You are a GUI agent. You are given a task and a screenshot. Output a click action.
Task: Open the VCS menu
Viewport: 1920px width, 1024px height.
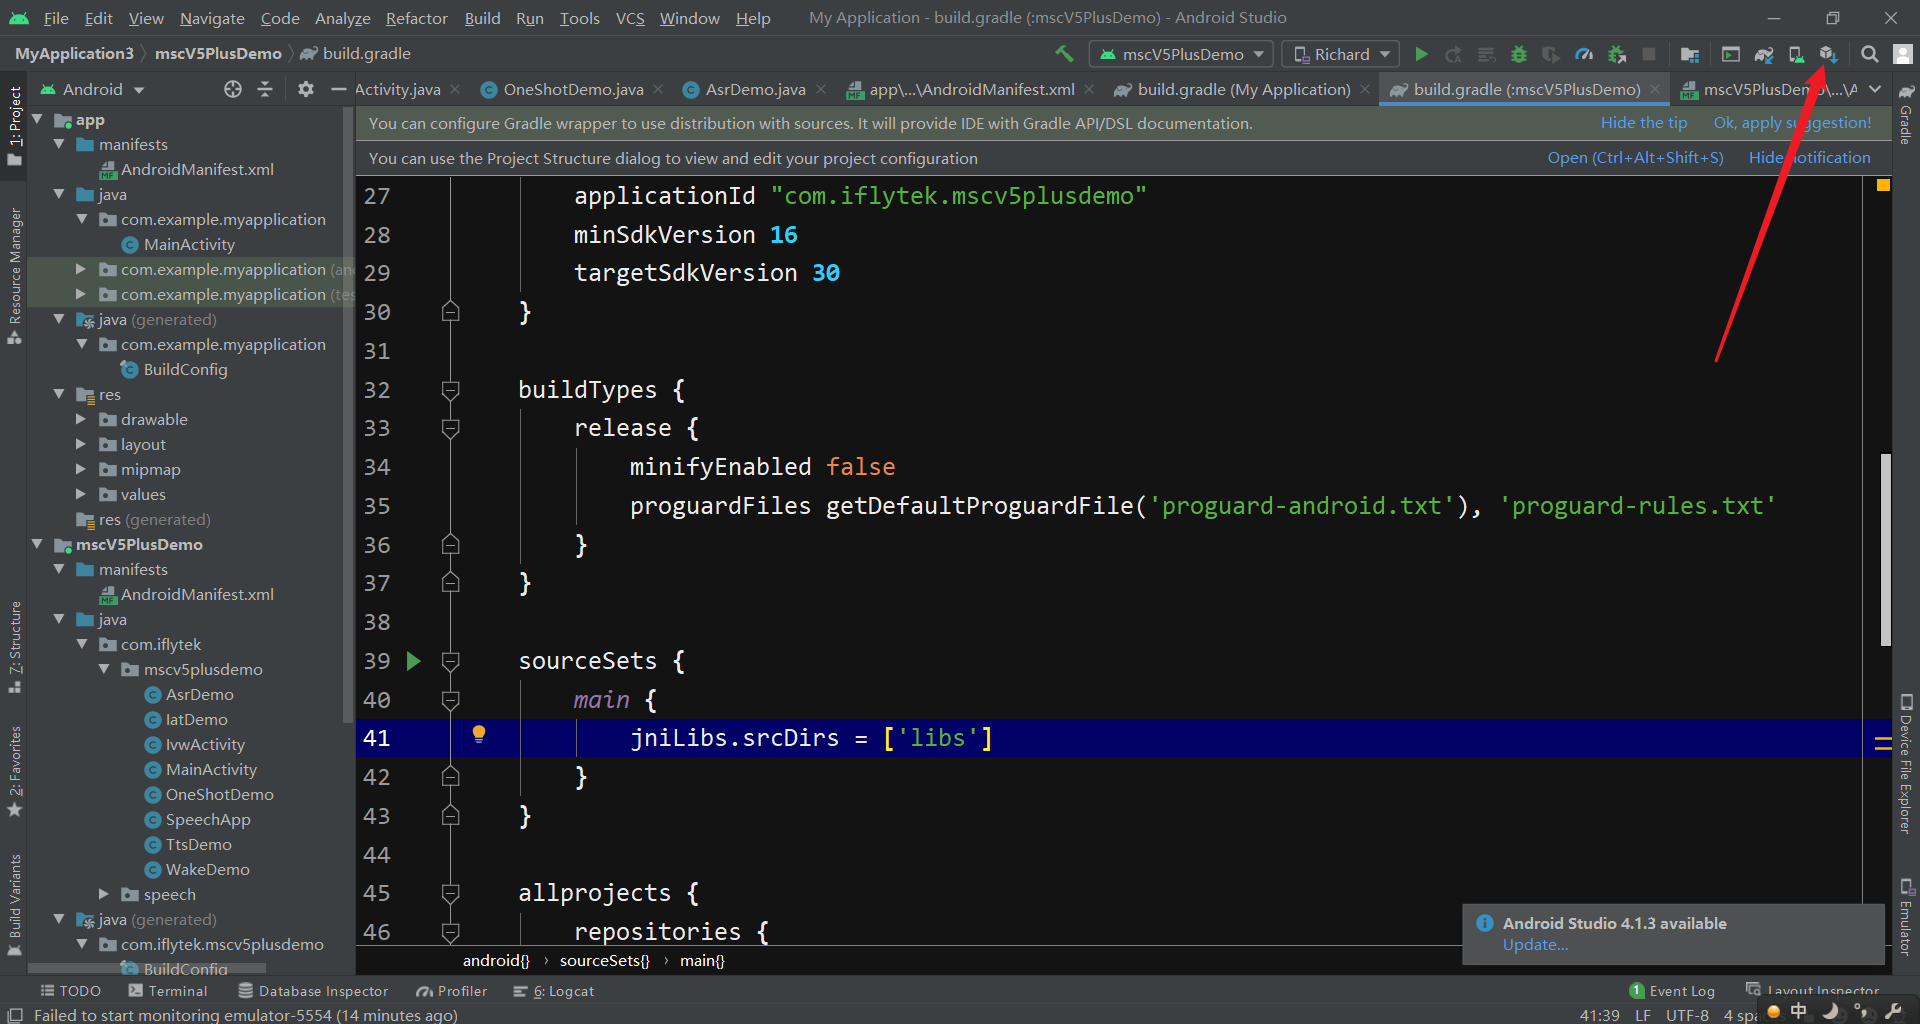pyautogui.click(x=630, y=18)
